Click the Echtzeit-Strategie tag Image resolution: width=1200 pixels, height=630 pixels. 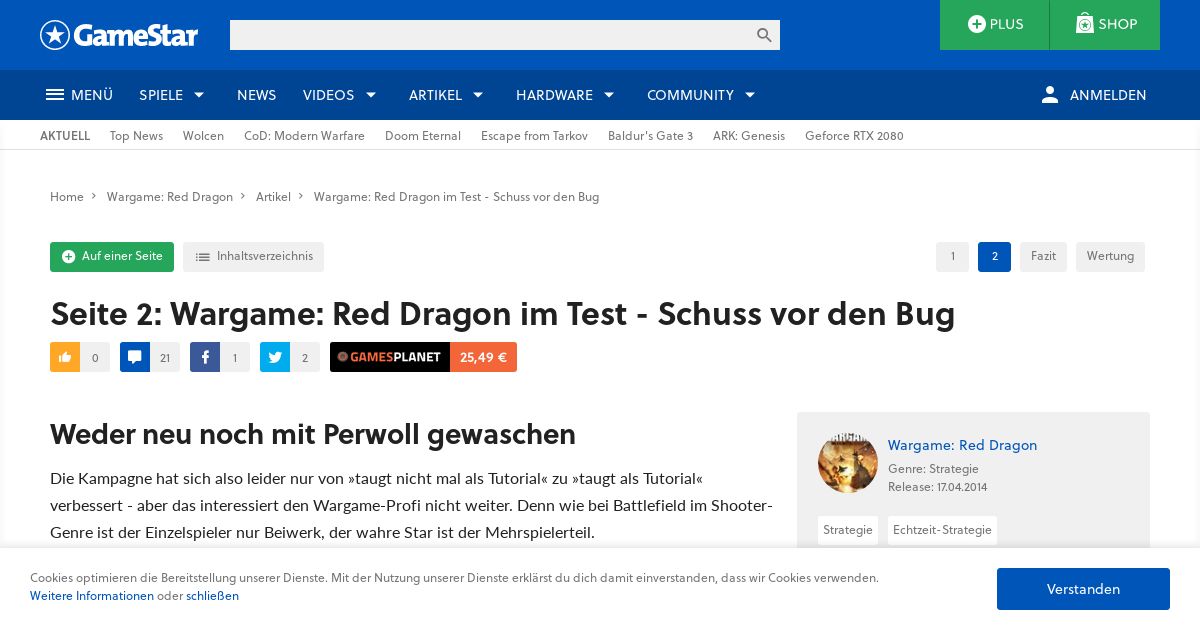pos(942,530)
